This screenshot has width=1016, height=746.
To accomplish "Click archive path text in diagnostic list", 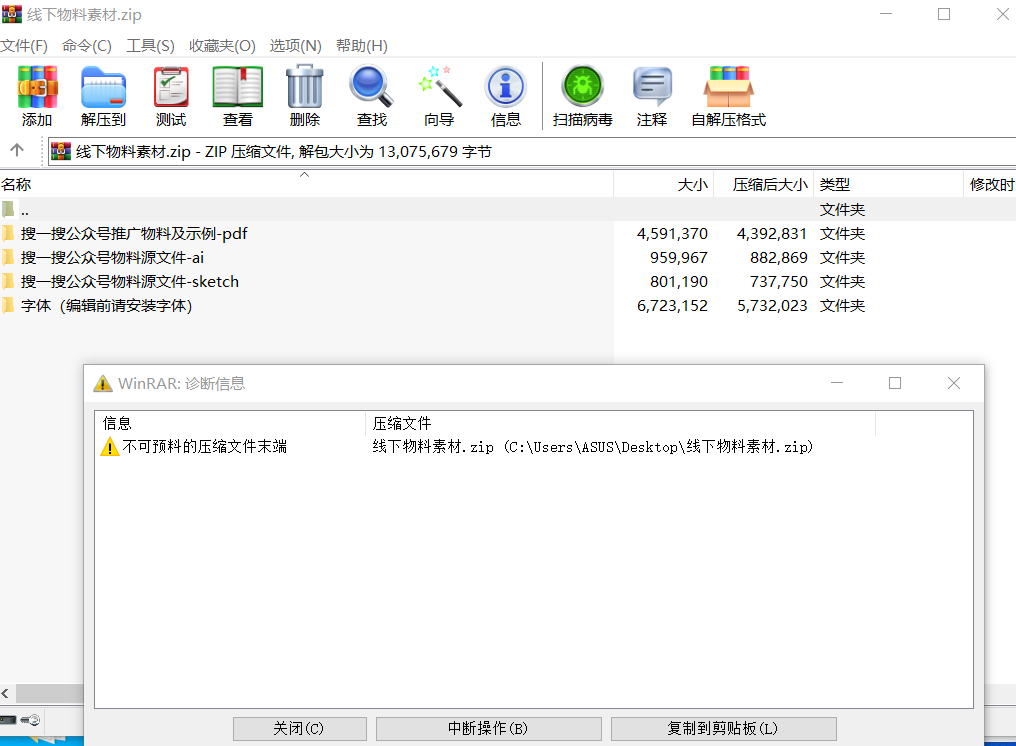I will click(593, 447).
